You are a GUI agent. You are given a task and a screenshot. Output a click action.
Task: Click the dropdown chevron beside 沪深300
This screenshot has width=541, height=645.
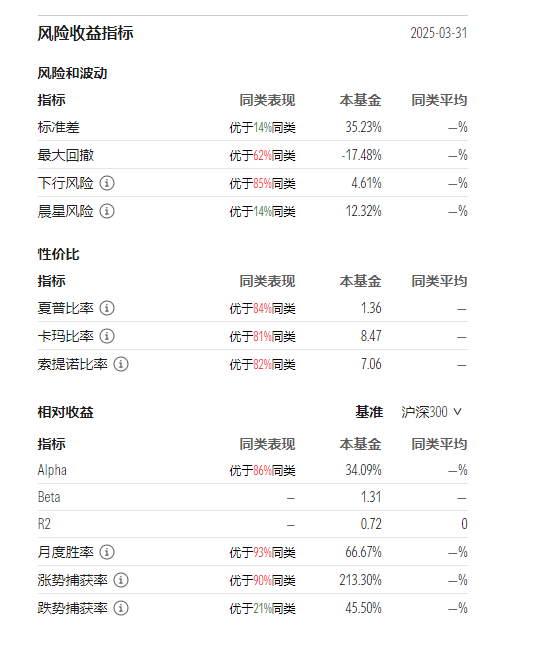[x=457, y=412]
